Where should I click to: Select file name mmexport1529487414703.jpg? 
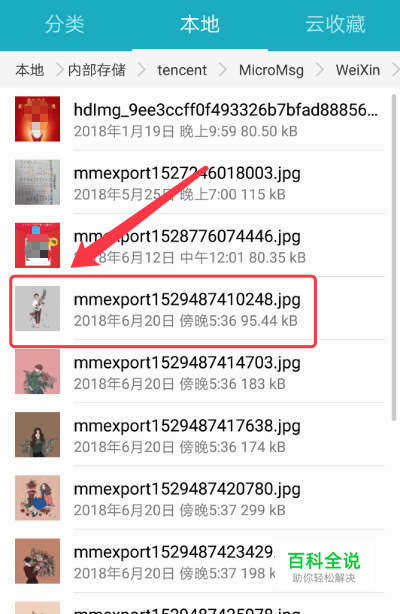(187, 363)
